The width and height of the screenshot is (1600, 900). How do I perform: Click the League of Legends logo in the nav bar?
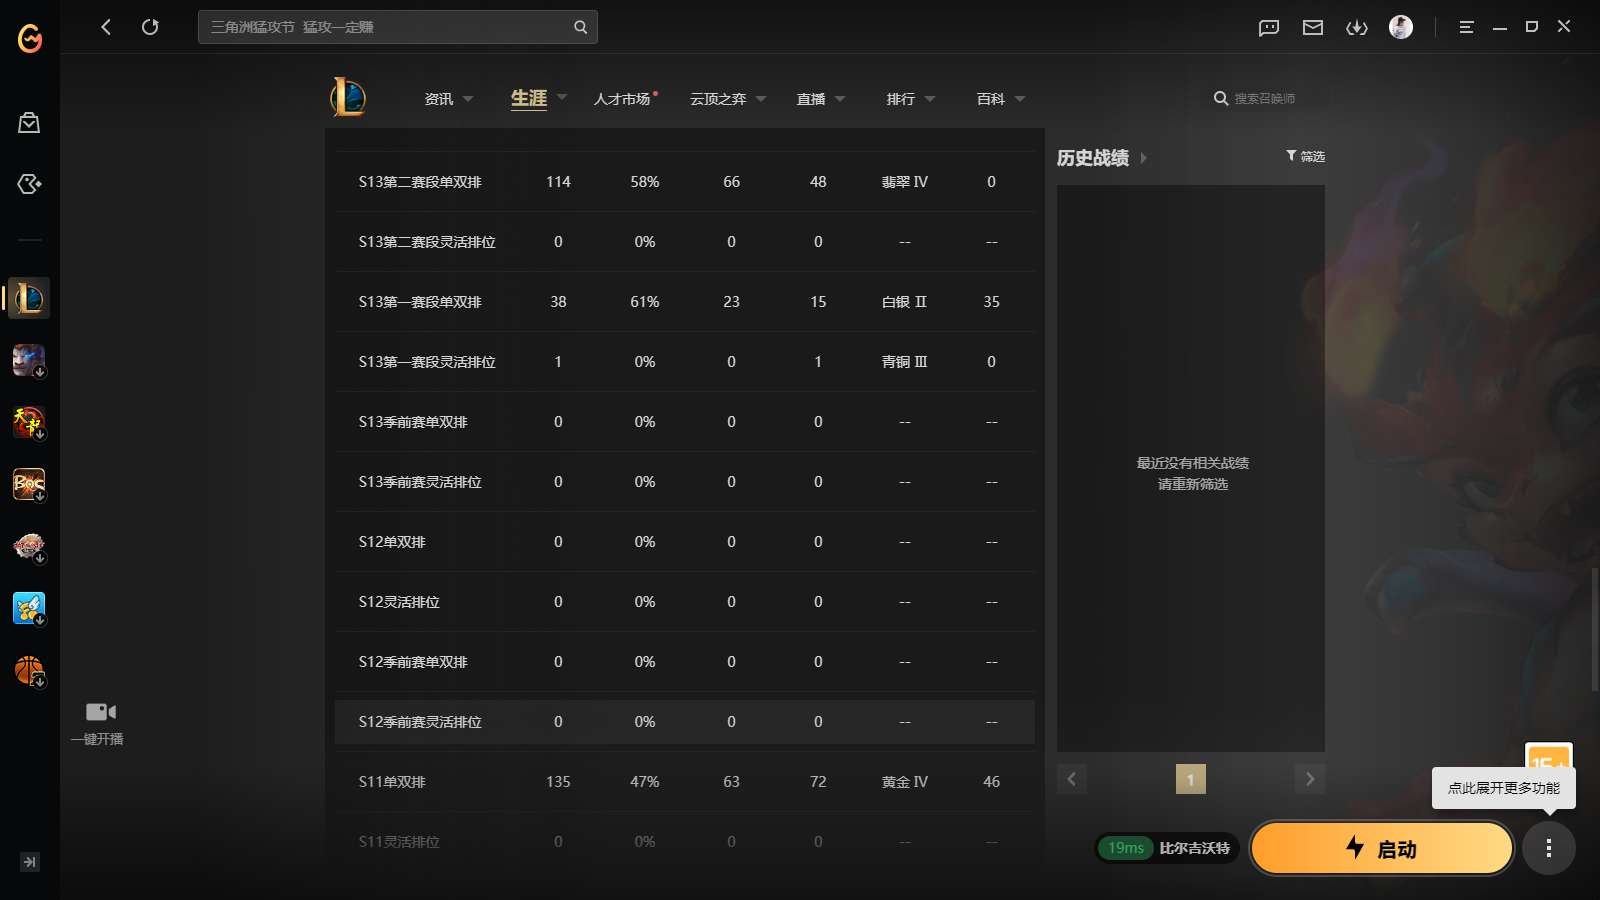348,97
